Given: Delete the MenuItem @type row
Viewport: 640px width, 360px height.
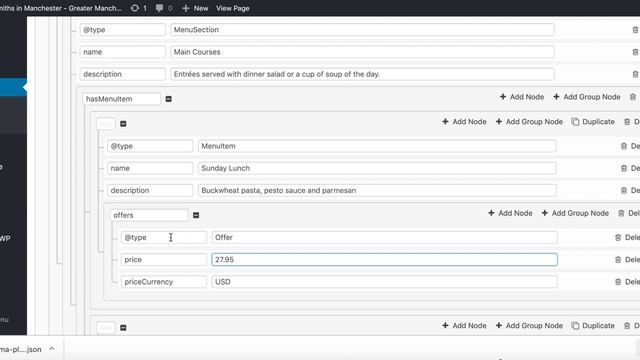Looking at the screenshot, I should (x=630, y=146).
